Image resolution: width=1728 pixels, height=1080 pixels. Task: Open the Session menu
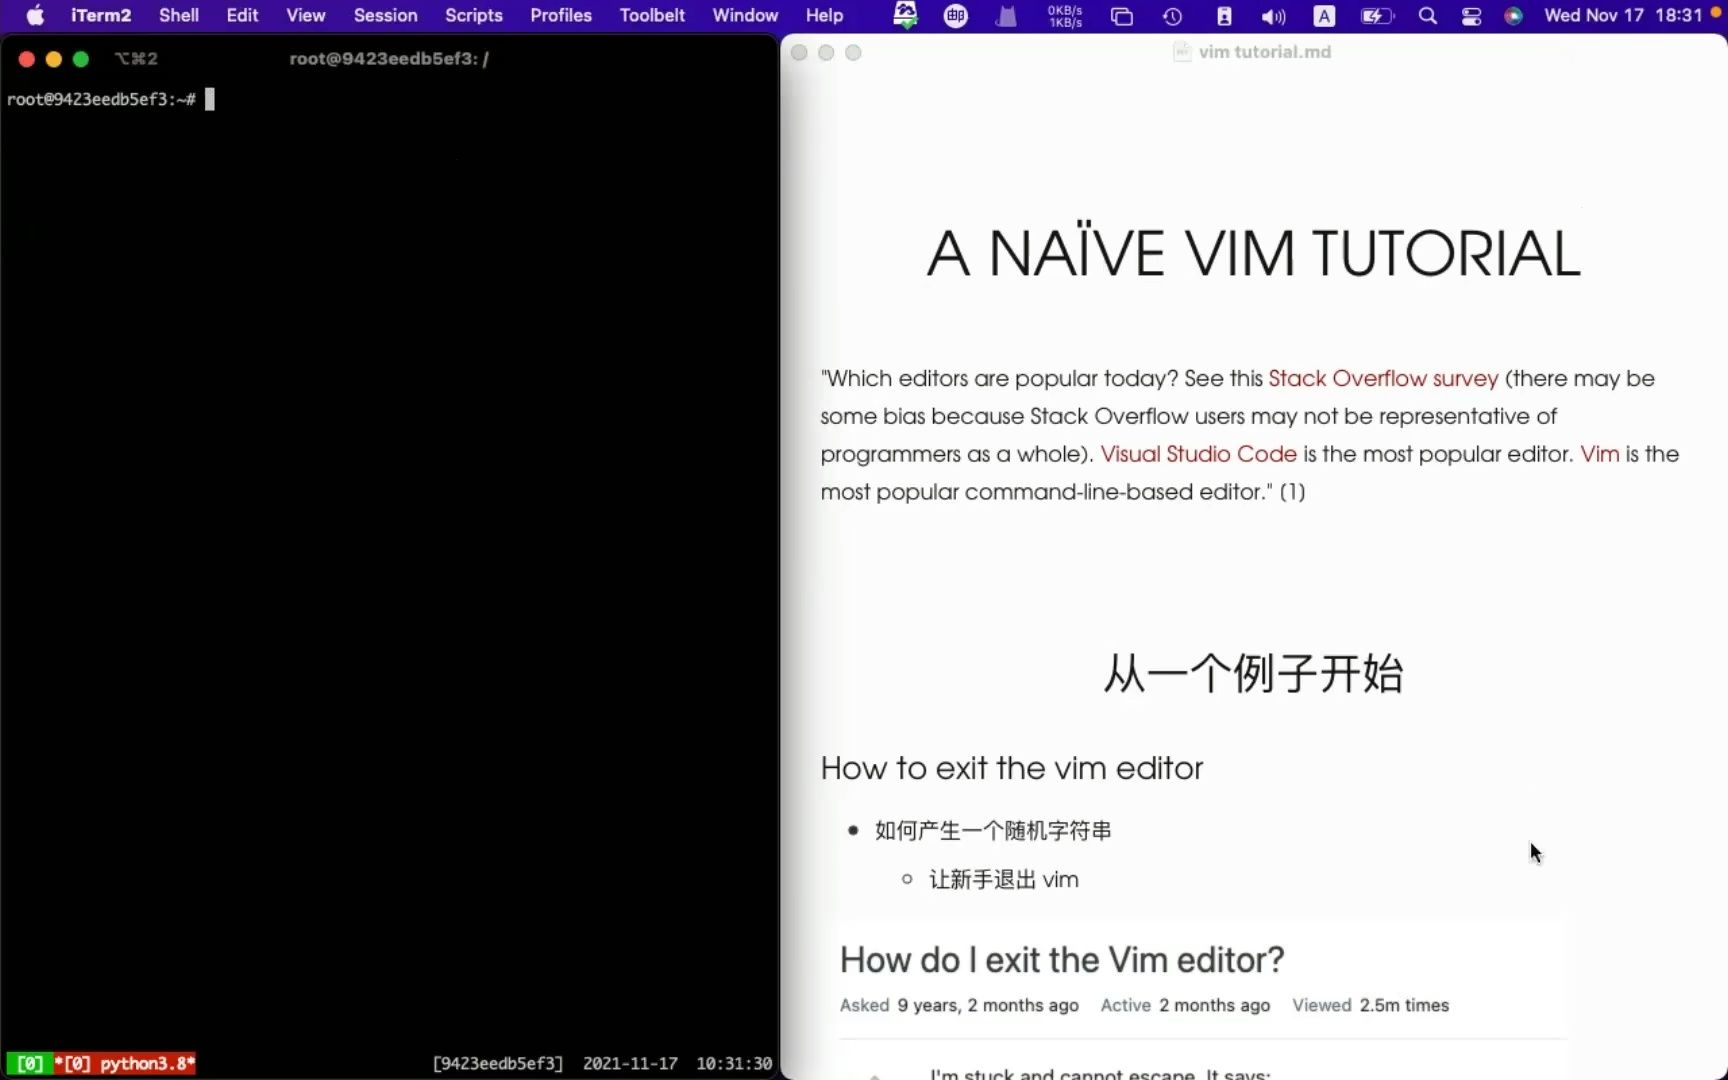click(385, 15)
